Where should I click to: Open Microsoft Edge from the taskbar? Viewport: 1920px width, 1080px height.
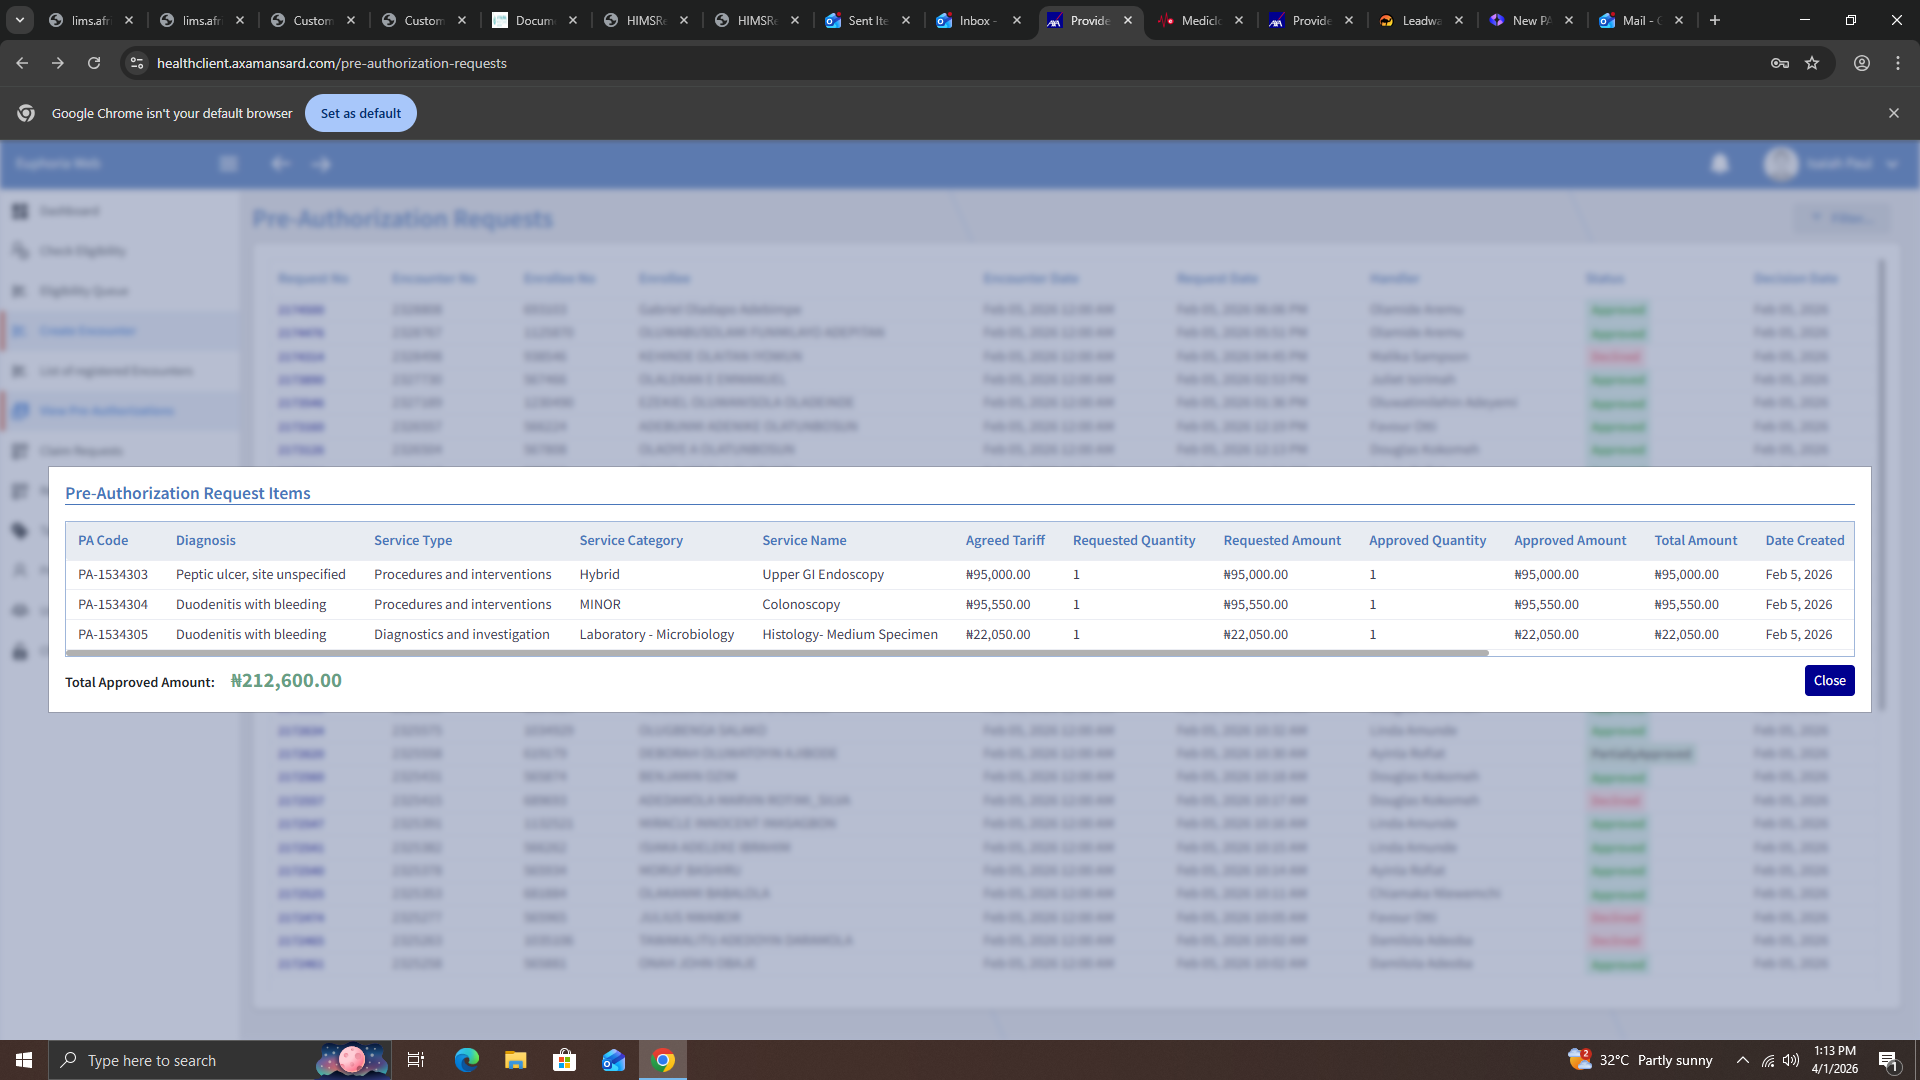[x=466, y=1060]
